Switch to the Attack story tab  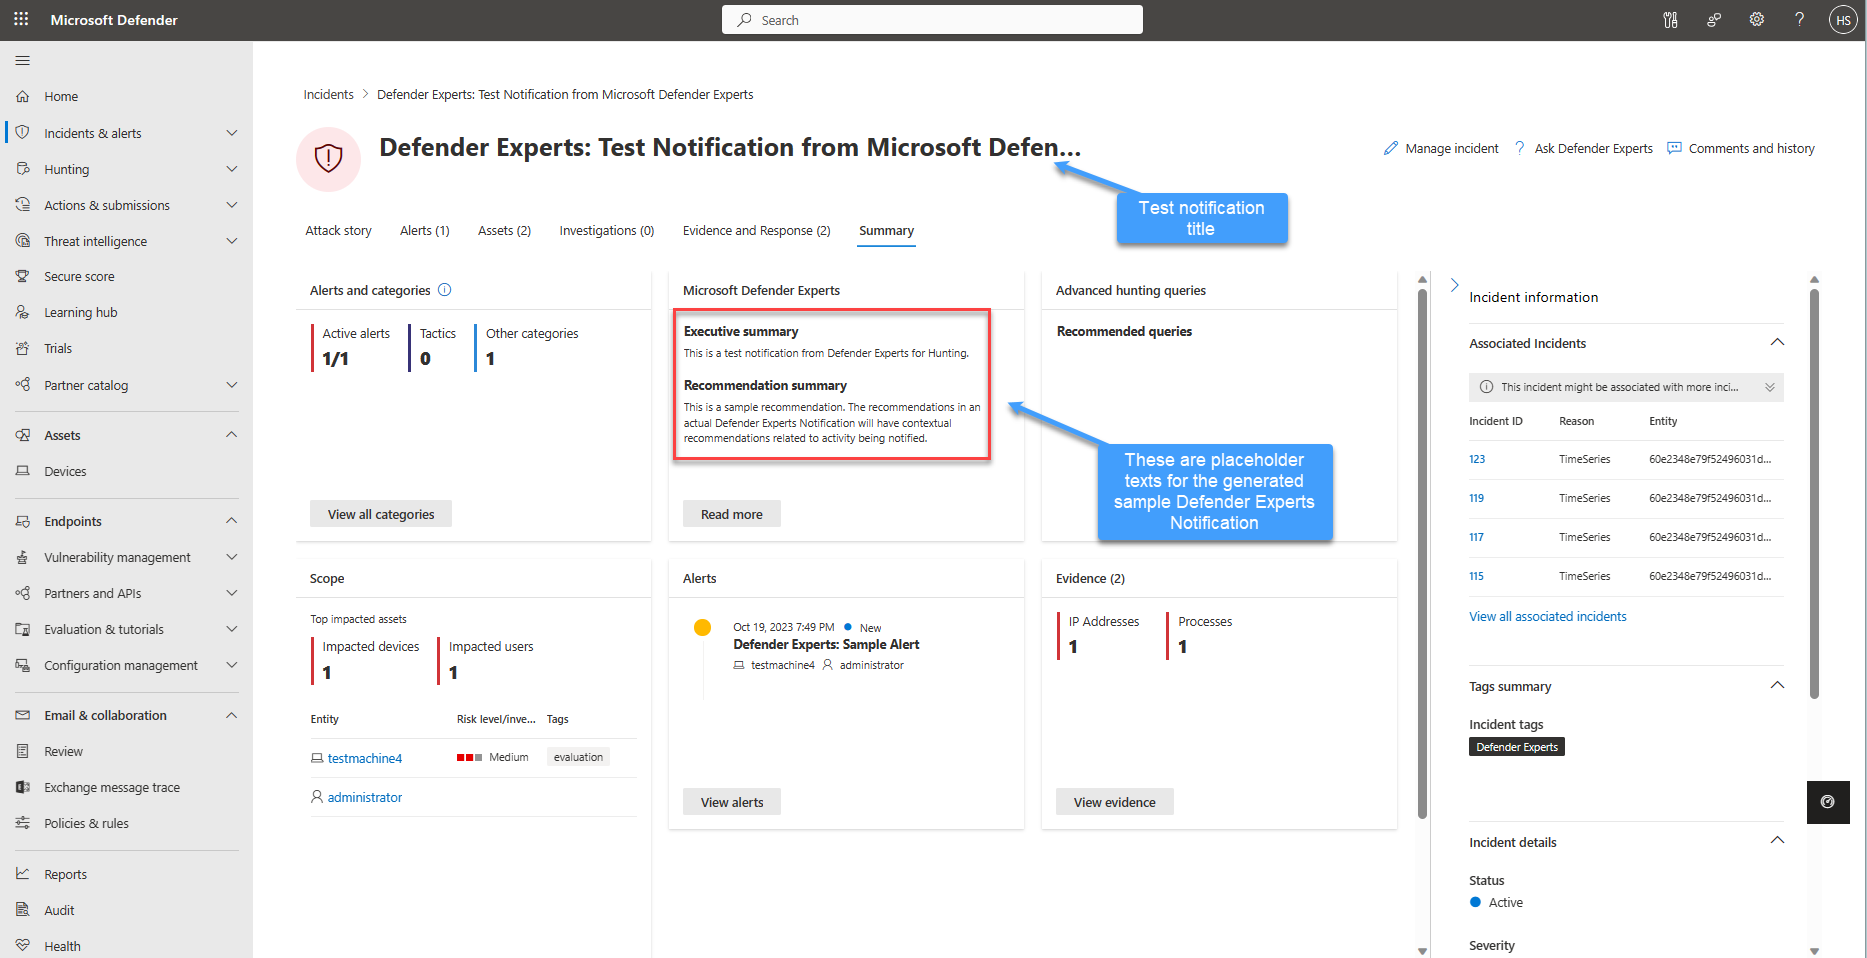338,231
